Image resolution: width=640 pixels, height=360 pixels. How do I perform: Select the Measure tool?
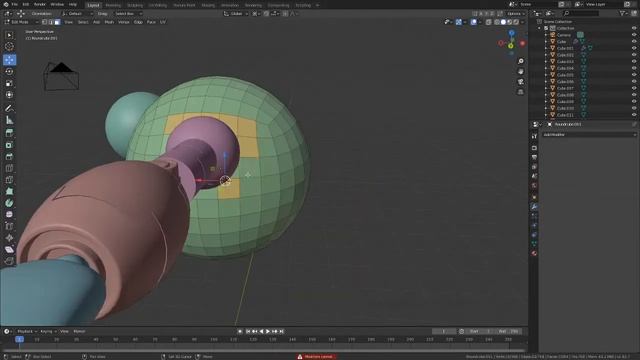(9, 120)
